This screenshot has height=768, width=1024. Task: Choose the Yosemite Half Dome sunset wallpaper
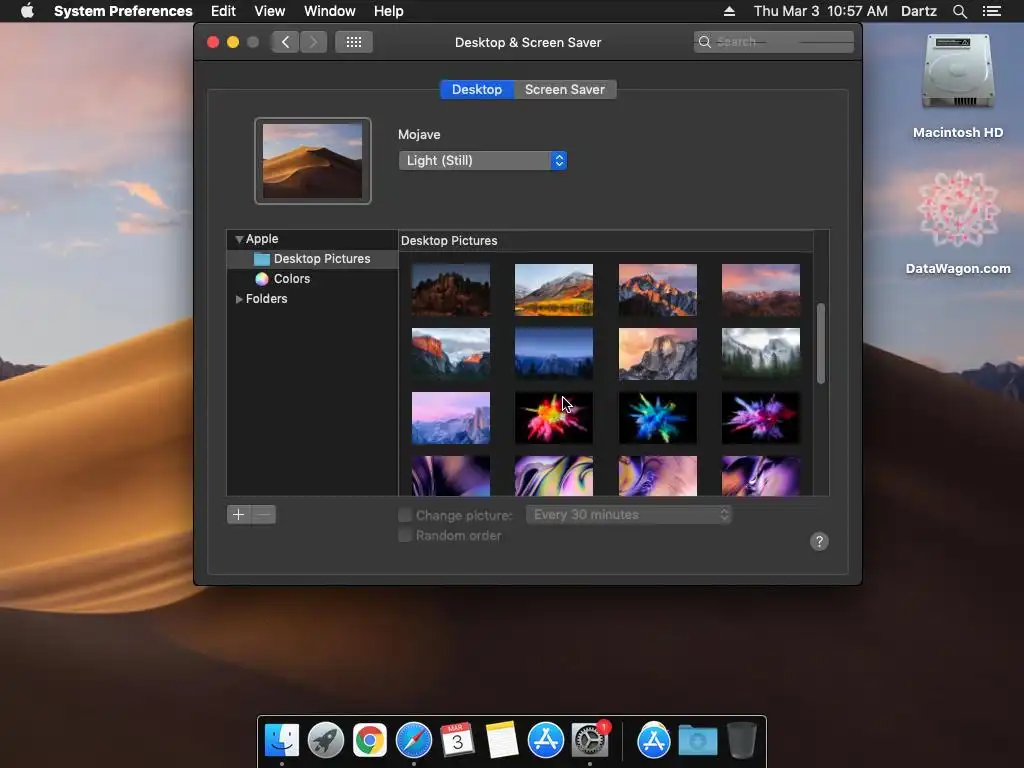pos(658,354)
